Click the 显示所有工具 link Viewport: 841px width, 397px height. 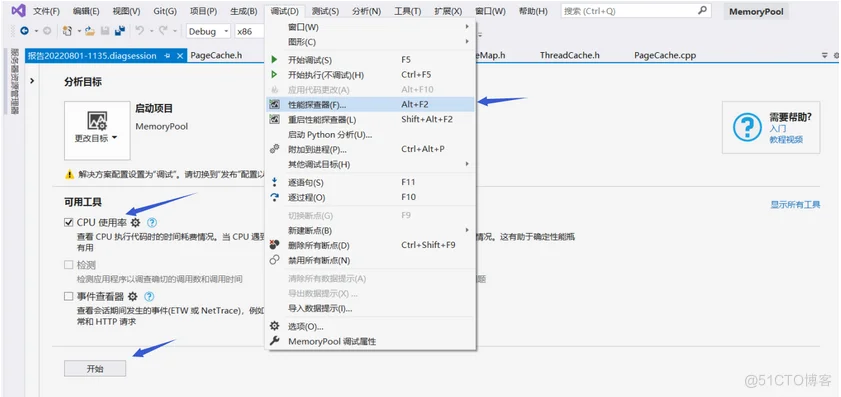[x=795, y=204]
